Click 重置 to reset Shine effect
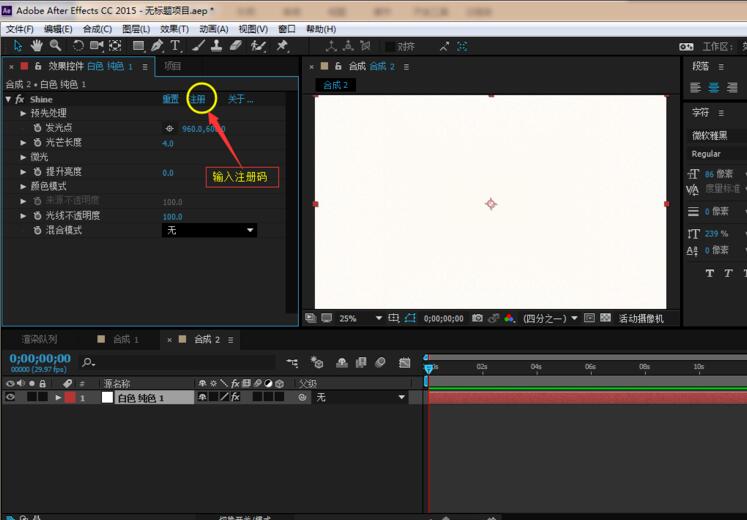The width and height of the screenshot is (747, 520). [171, 100]
